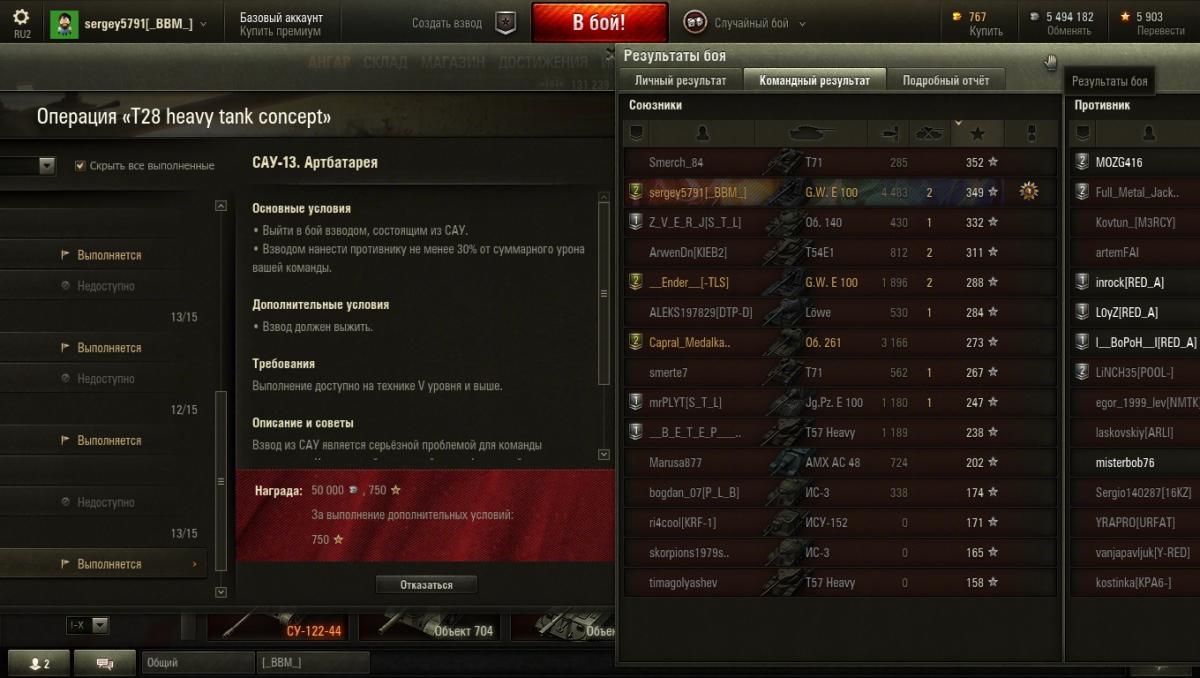
Task: Sort allies by damage dealt icon column
Action: point(889,133)
